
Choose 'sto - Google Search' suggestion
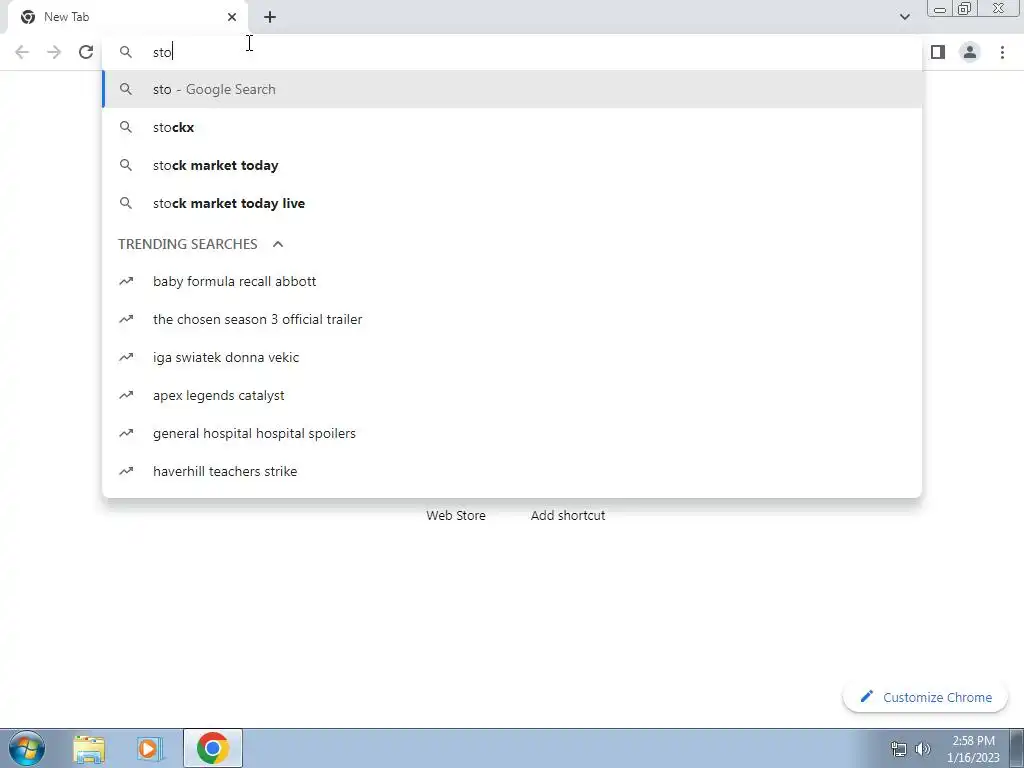click(513, 89)
